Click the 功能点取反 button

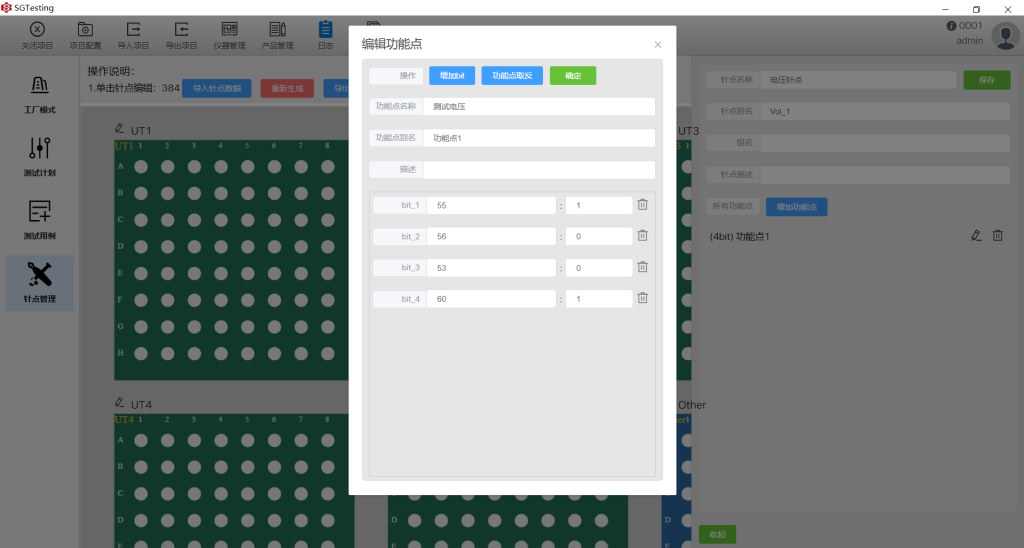pos(512,76)
